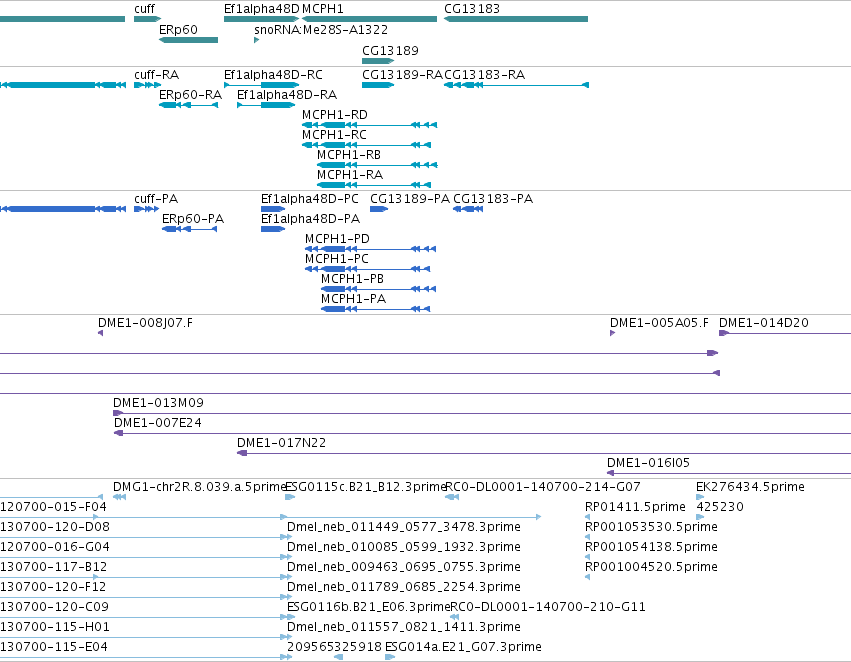
Task: Click protein CG13183-PA label
Action: coord(493,199)
